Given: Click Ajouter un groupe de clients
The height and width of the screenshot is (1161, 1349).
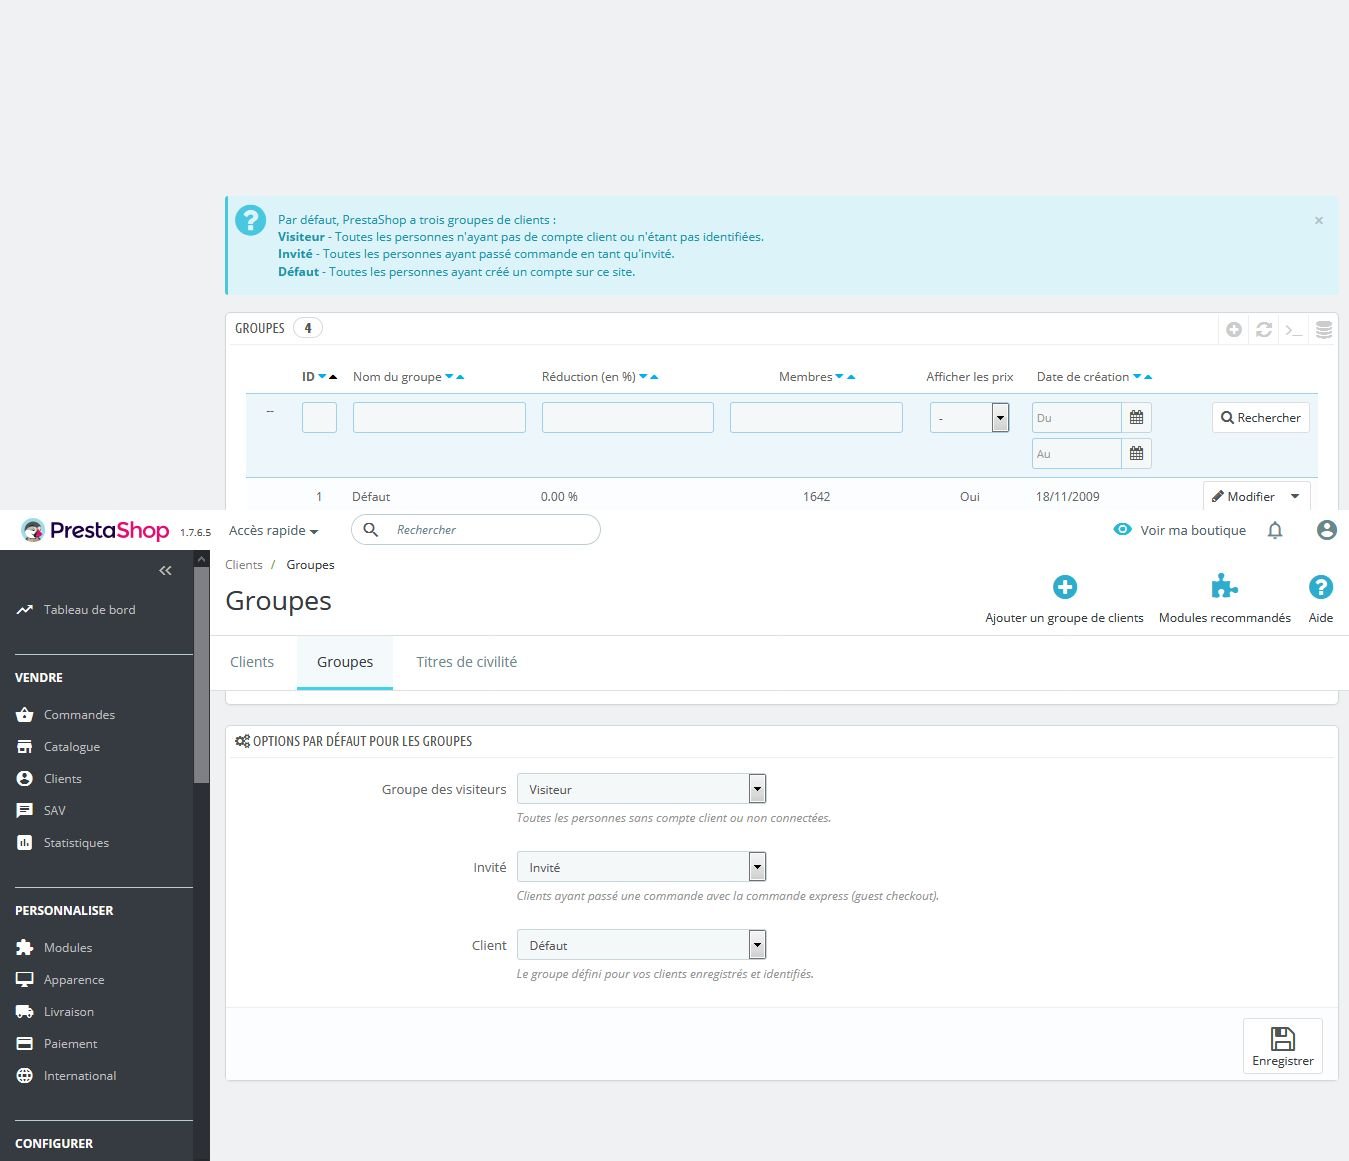Looking at the screenshot, I should (1064, 600).
